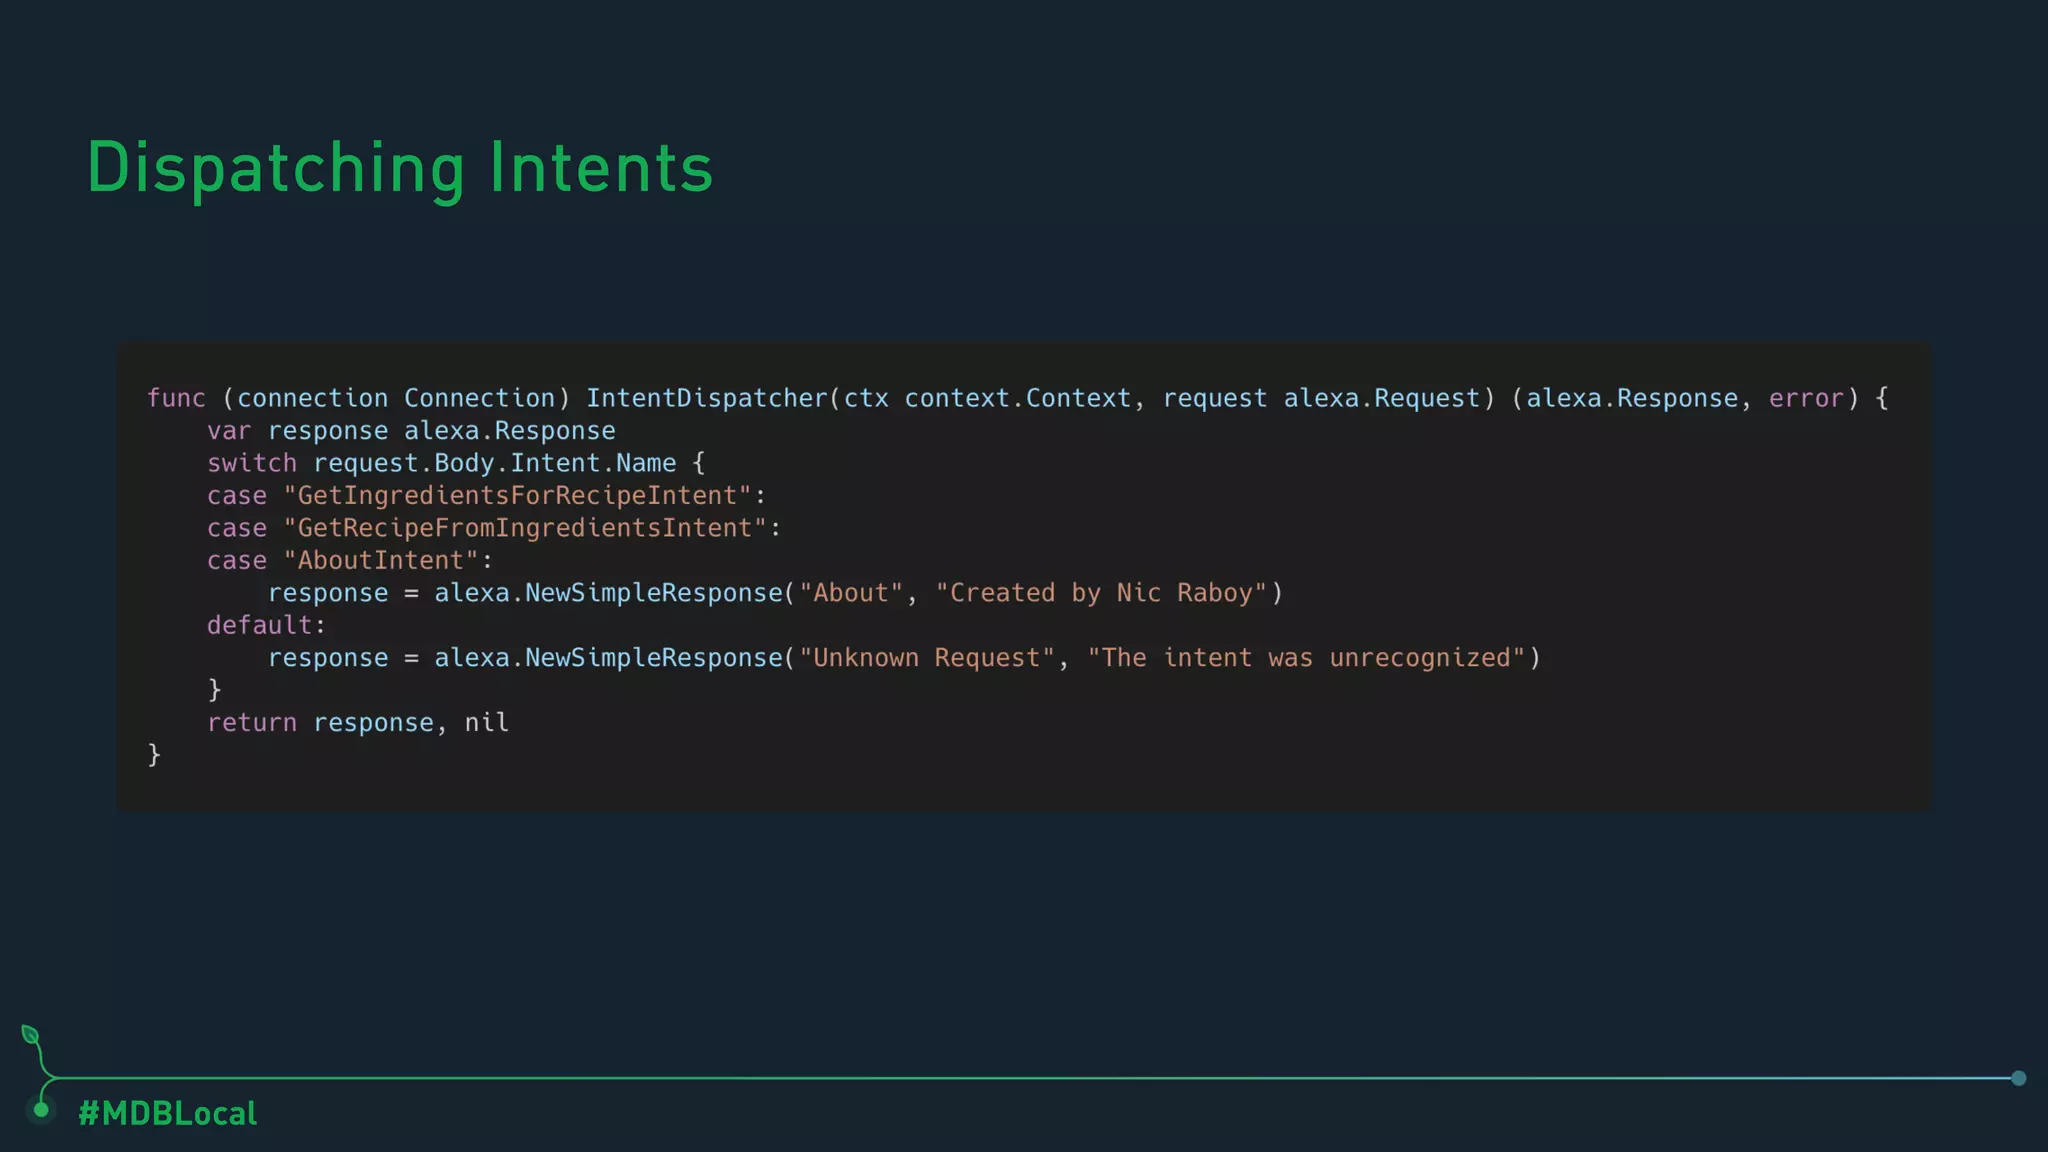Viewport: 2048px width, 1152px height.
Task: Click the default keyword line
Action: [x=260, y=625]
